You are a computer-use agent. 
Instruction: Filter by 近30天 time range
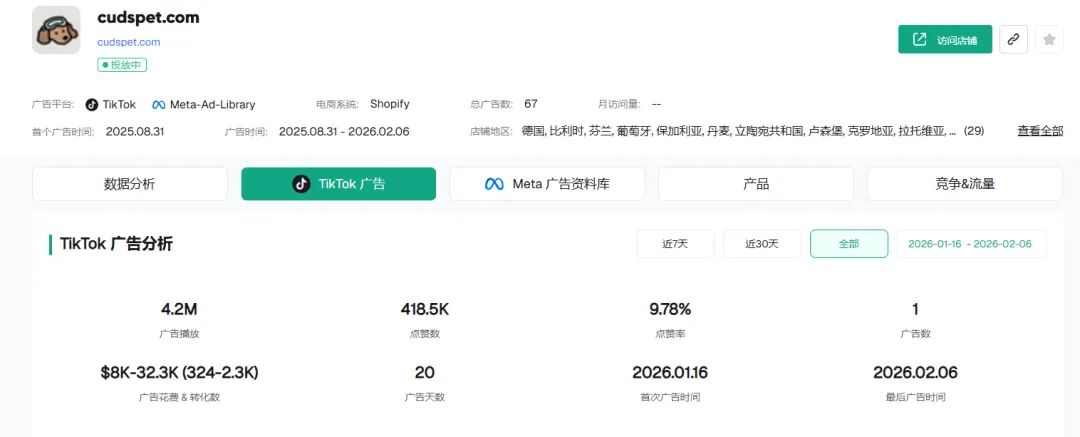[x=762, y=244]
